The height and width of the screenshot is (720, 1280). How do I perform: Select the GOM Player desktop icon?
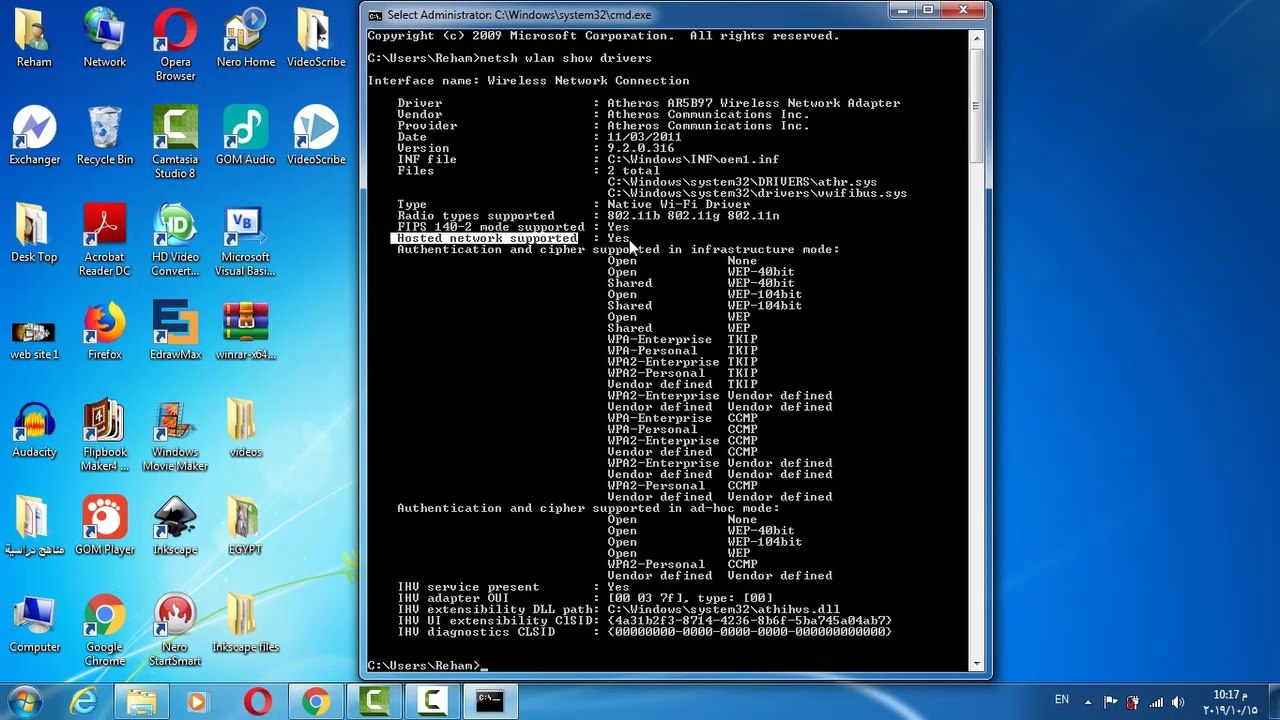[104, 526]
